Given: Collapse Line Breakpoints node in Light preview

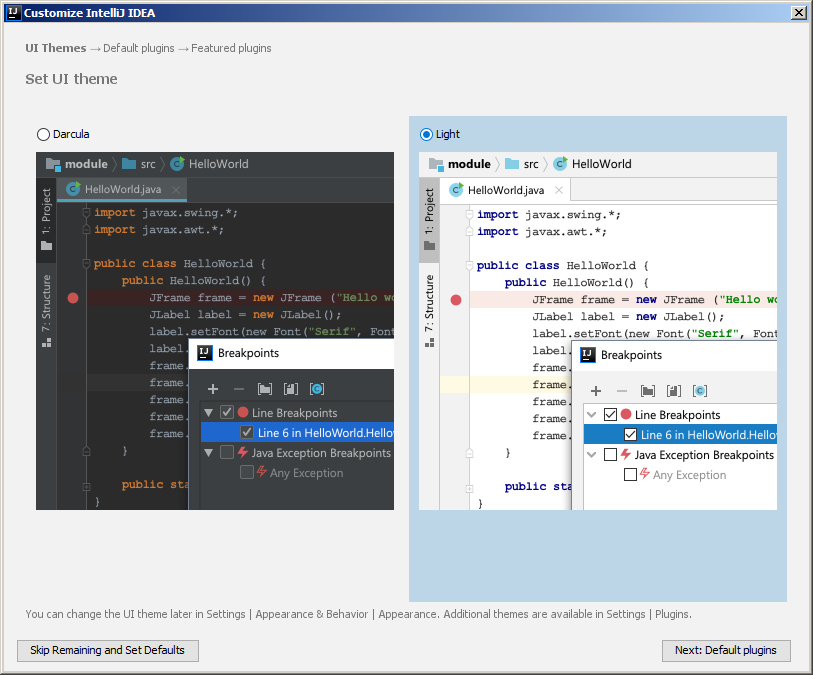Looking at the screenshot, I should (x=592, y=415).
